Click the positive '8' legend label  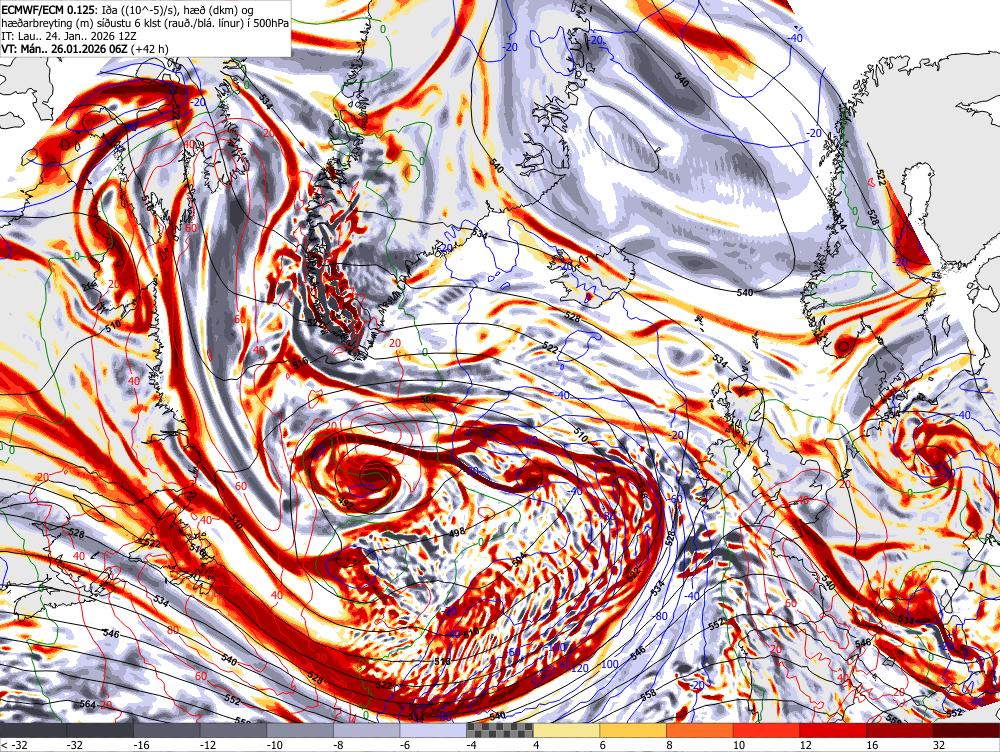pos(670,745)
